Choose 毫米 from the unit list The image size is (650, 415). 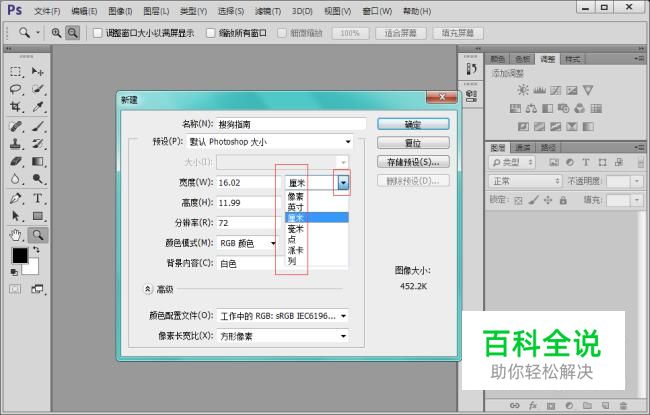[317, 228]
